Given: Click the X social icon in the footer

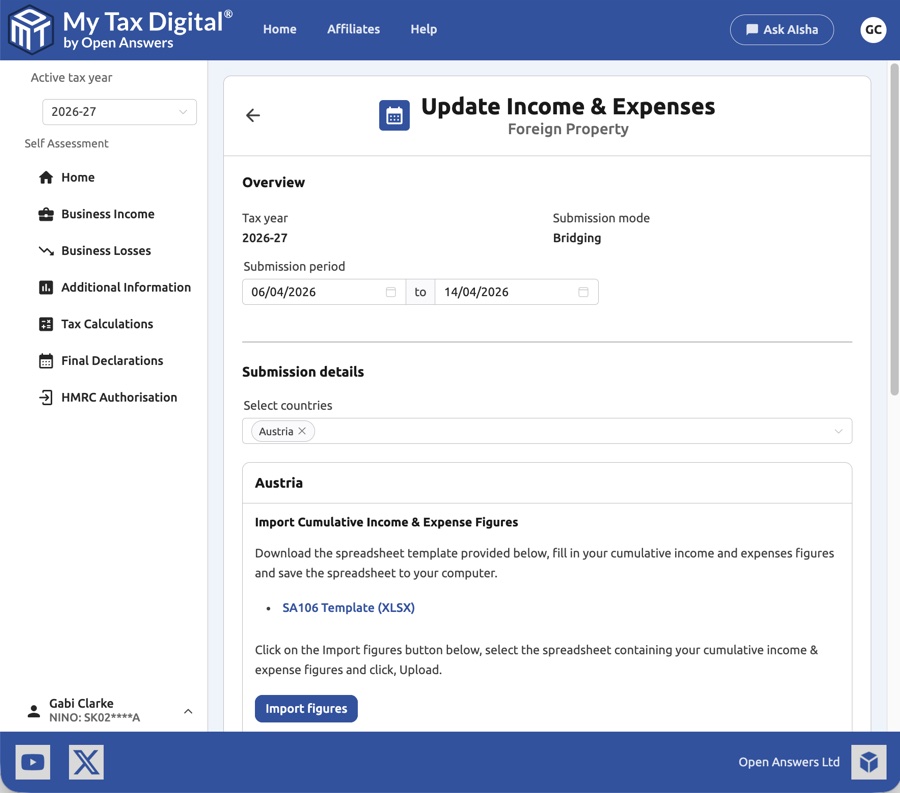Looking at the screenshot, I should pyautogui.click(x=86, y=761).
